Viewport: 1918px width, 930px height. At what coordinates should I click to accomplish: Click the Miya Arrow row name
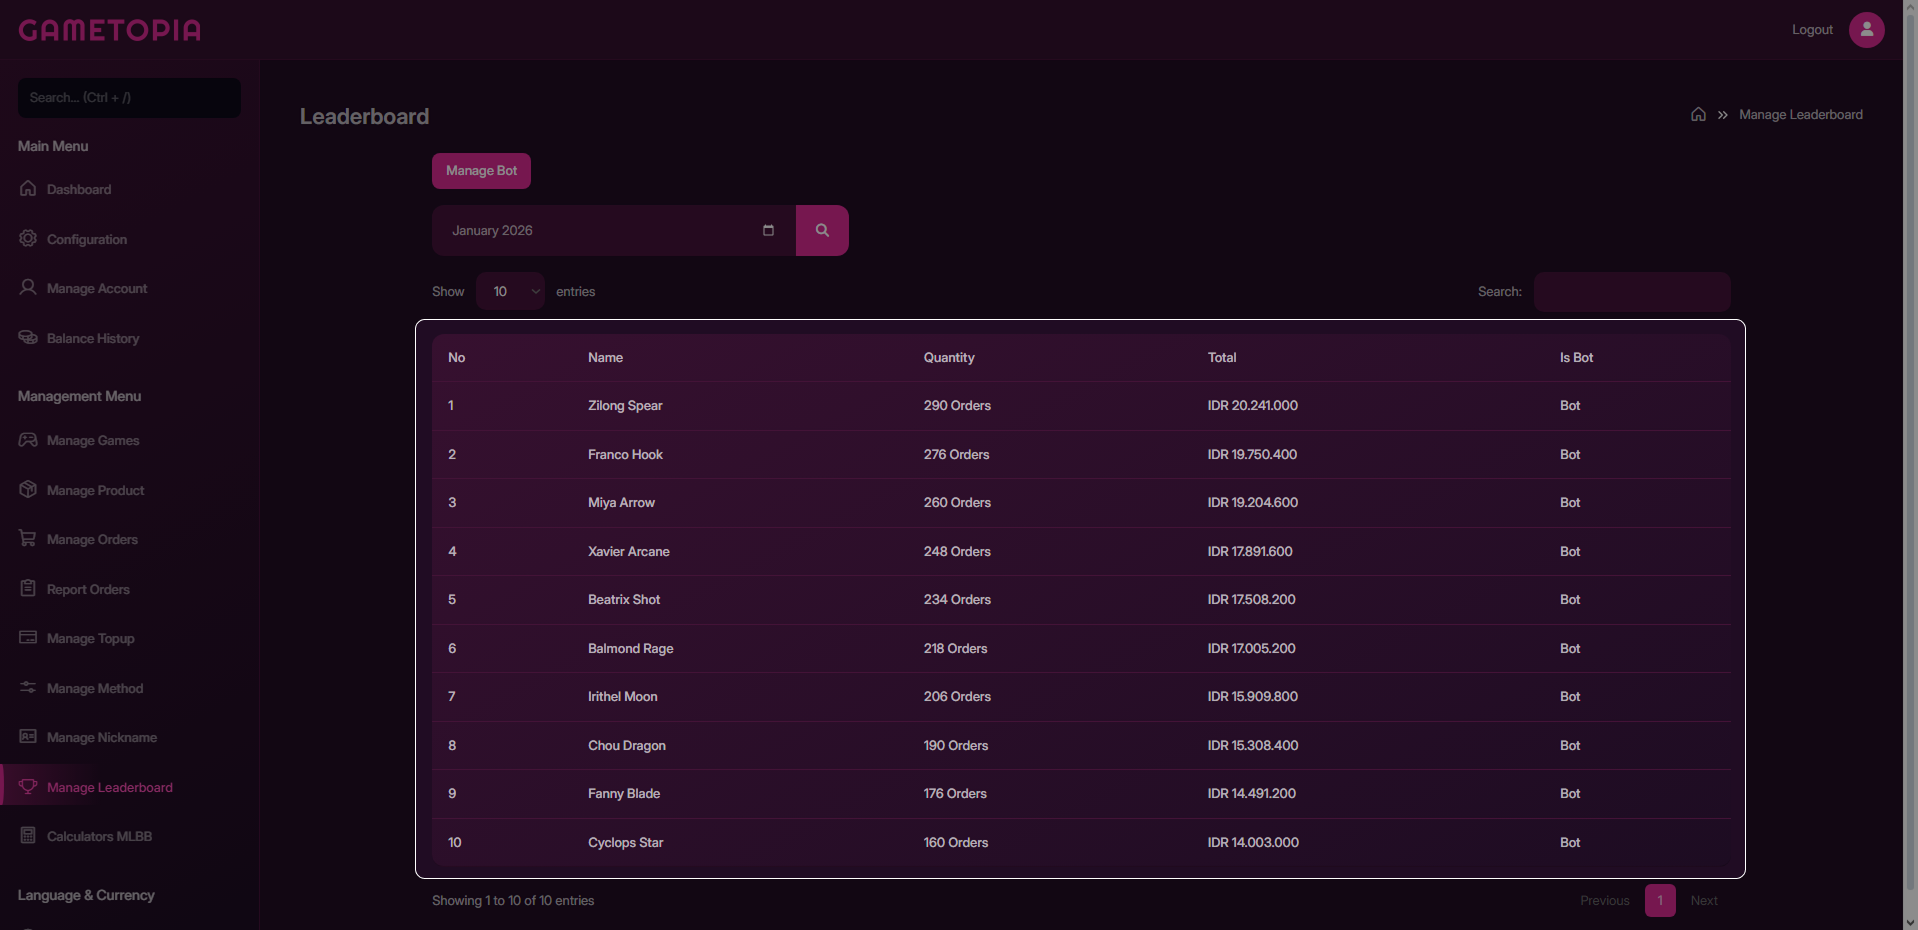pos(621,502)
